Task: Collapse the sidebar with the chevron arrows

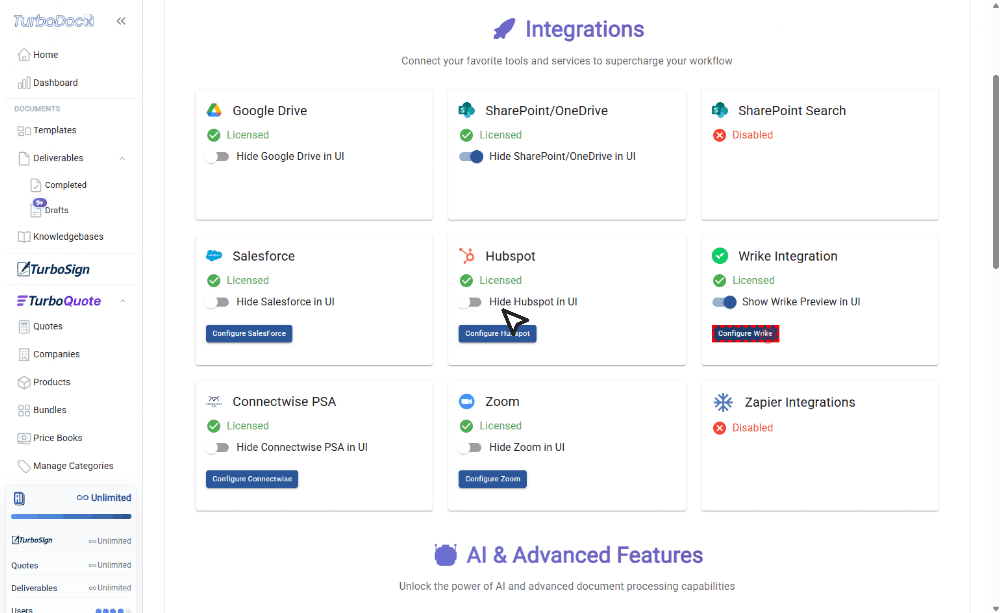Action: (121, 20)
